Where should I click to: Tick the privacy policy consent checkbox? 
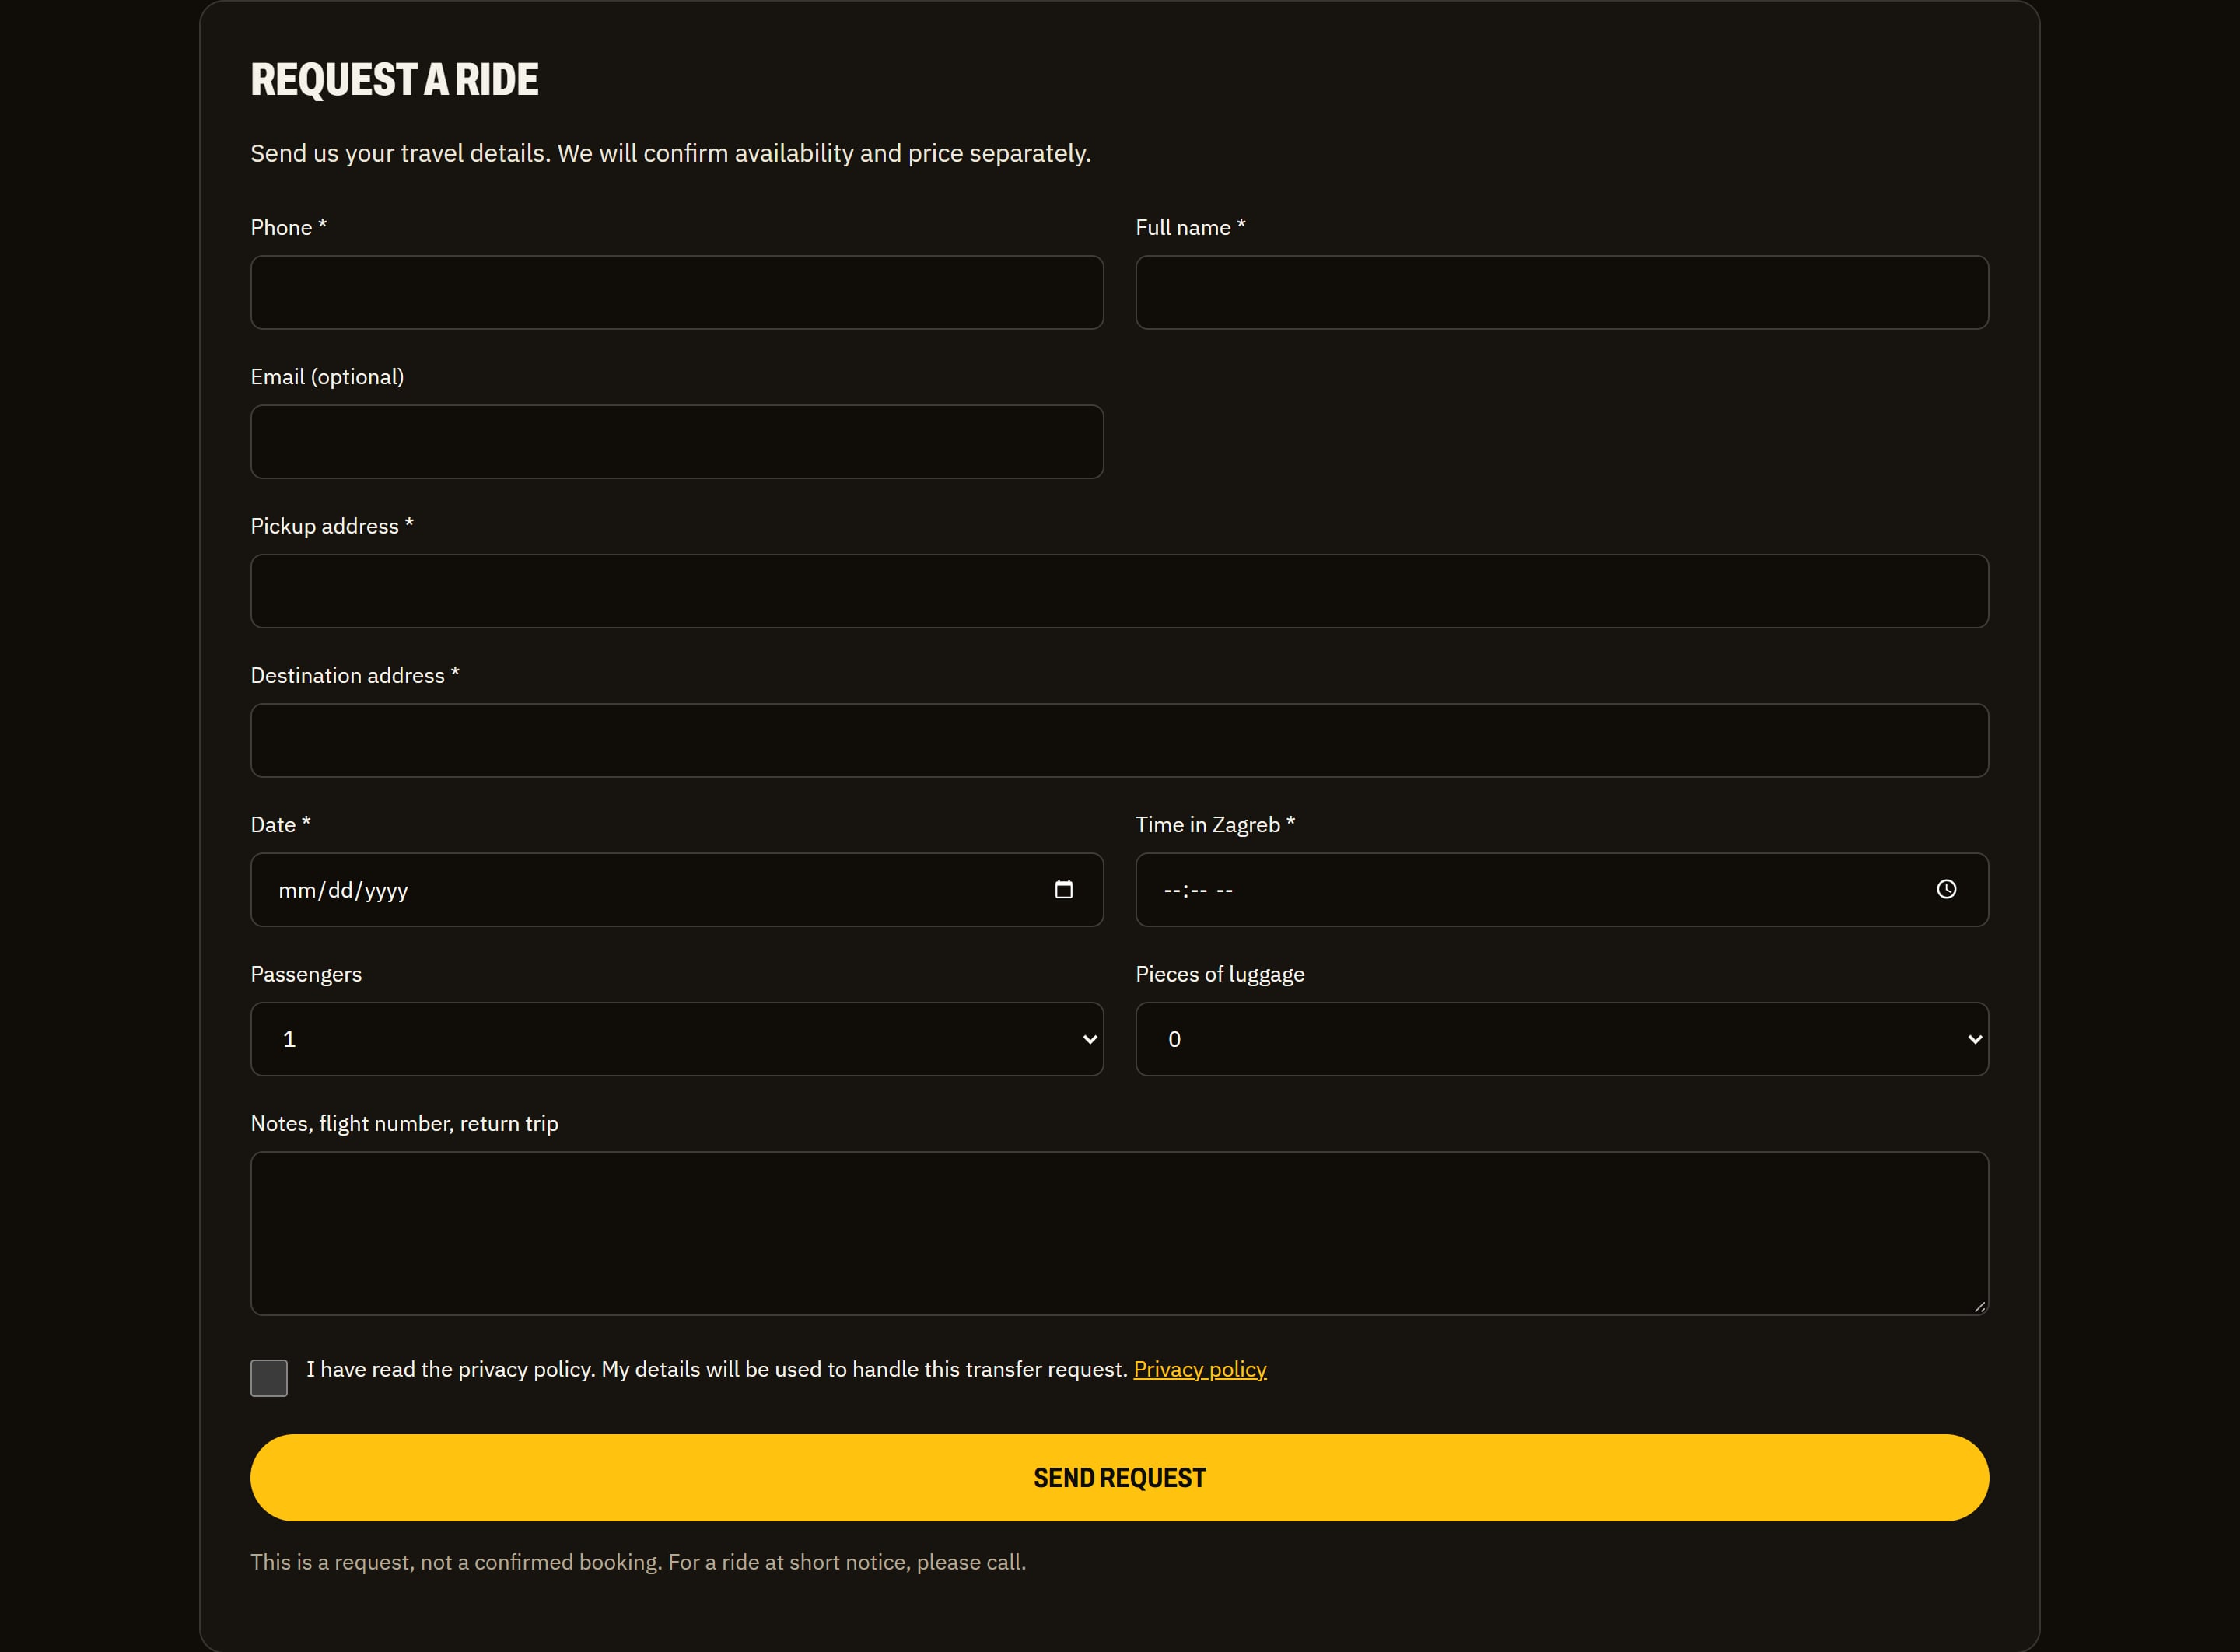click(x=269, y=1377)
